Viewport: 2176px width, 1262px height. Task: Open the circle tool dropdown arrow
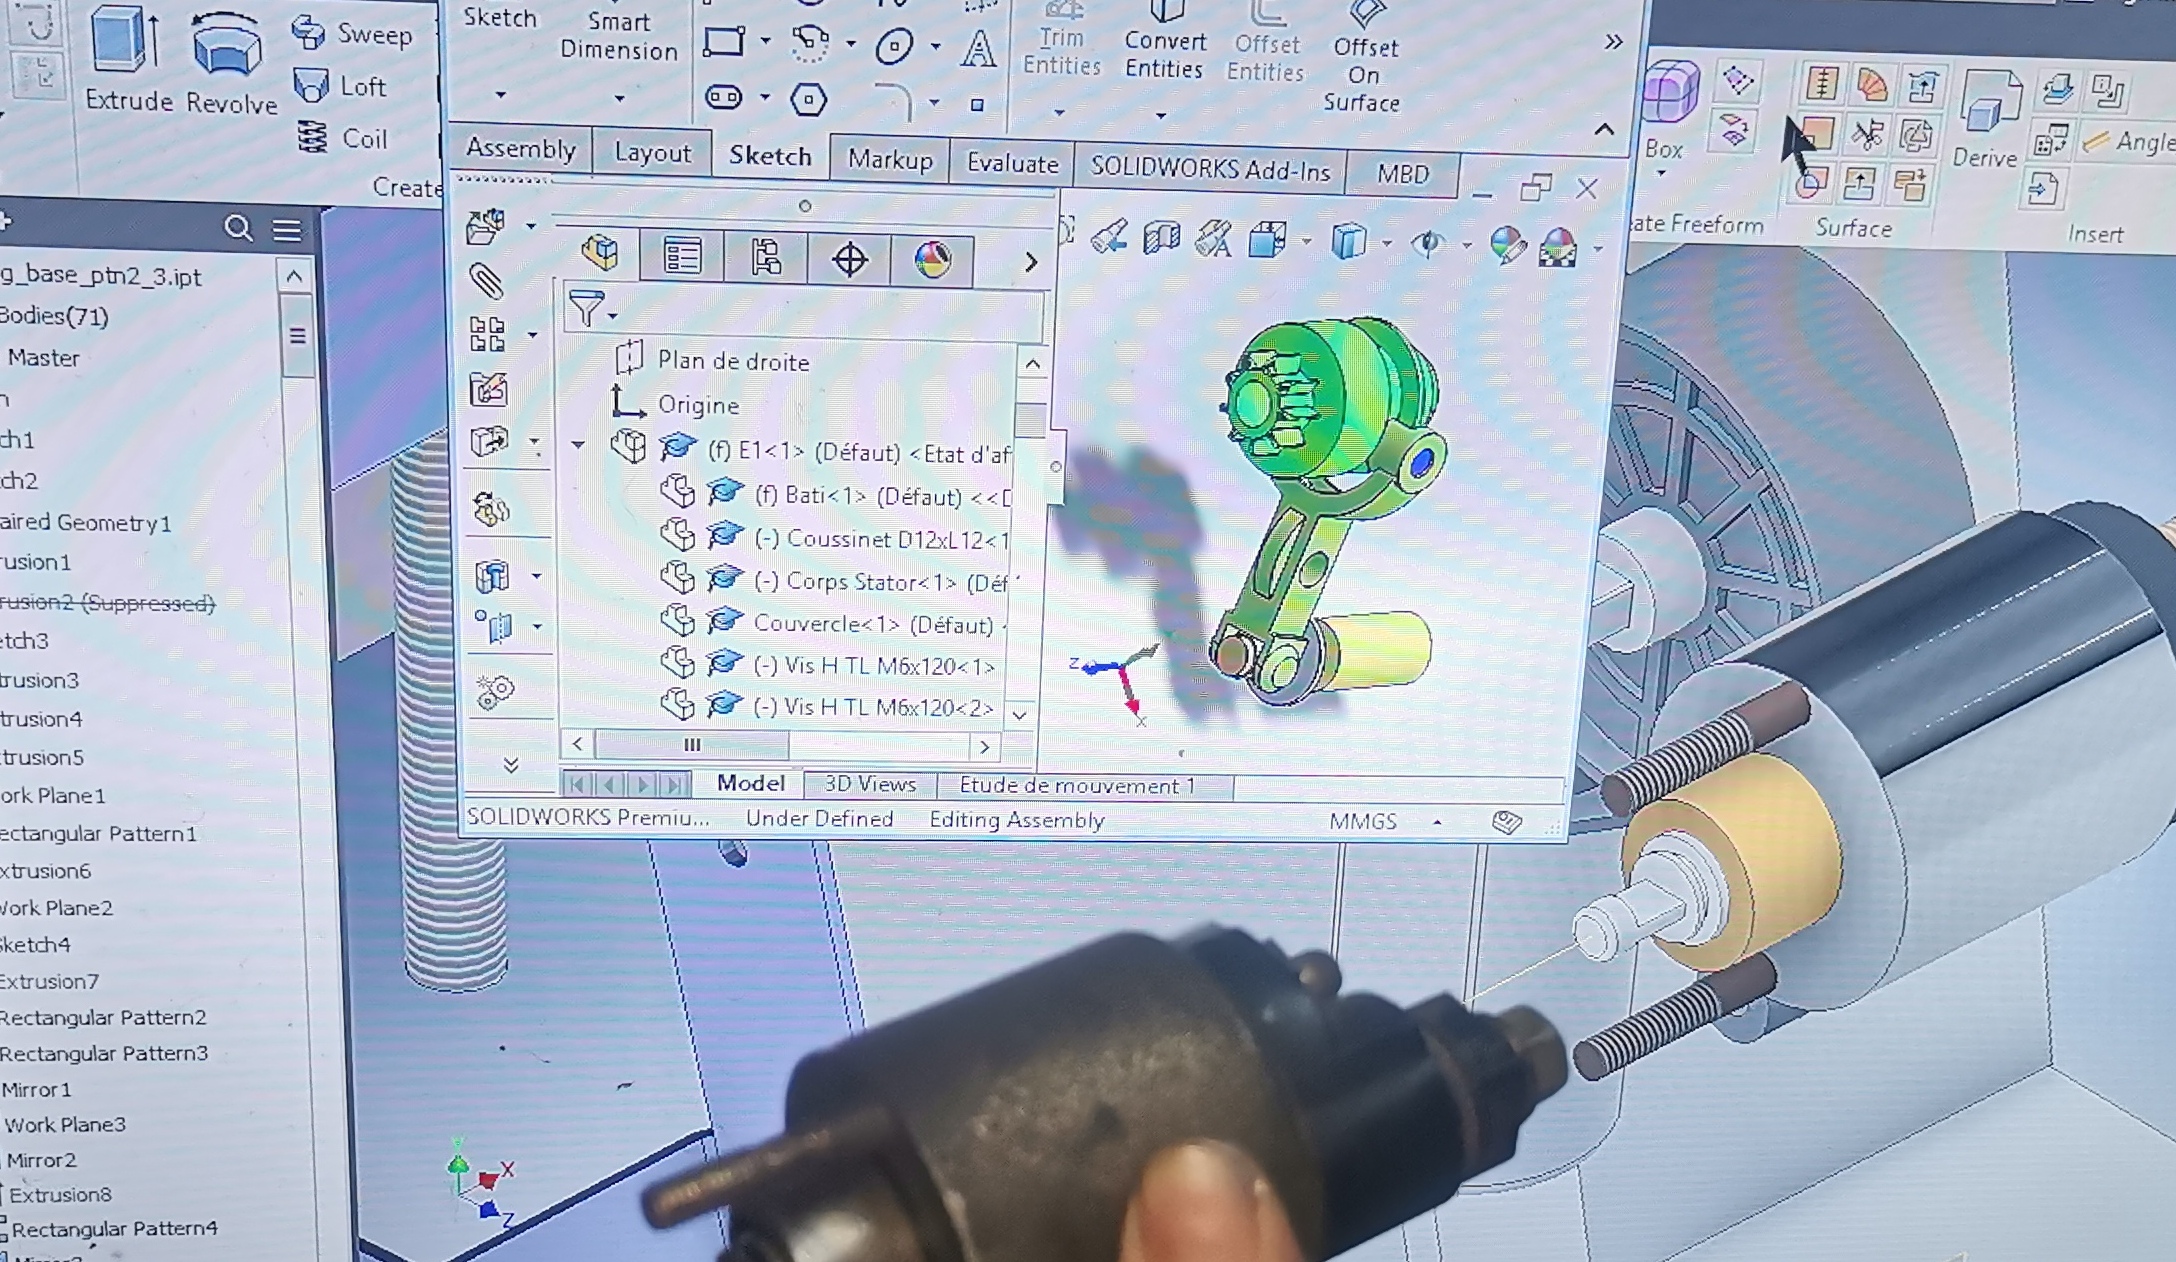[x=935, y=47]
